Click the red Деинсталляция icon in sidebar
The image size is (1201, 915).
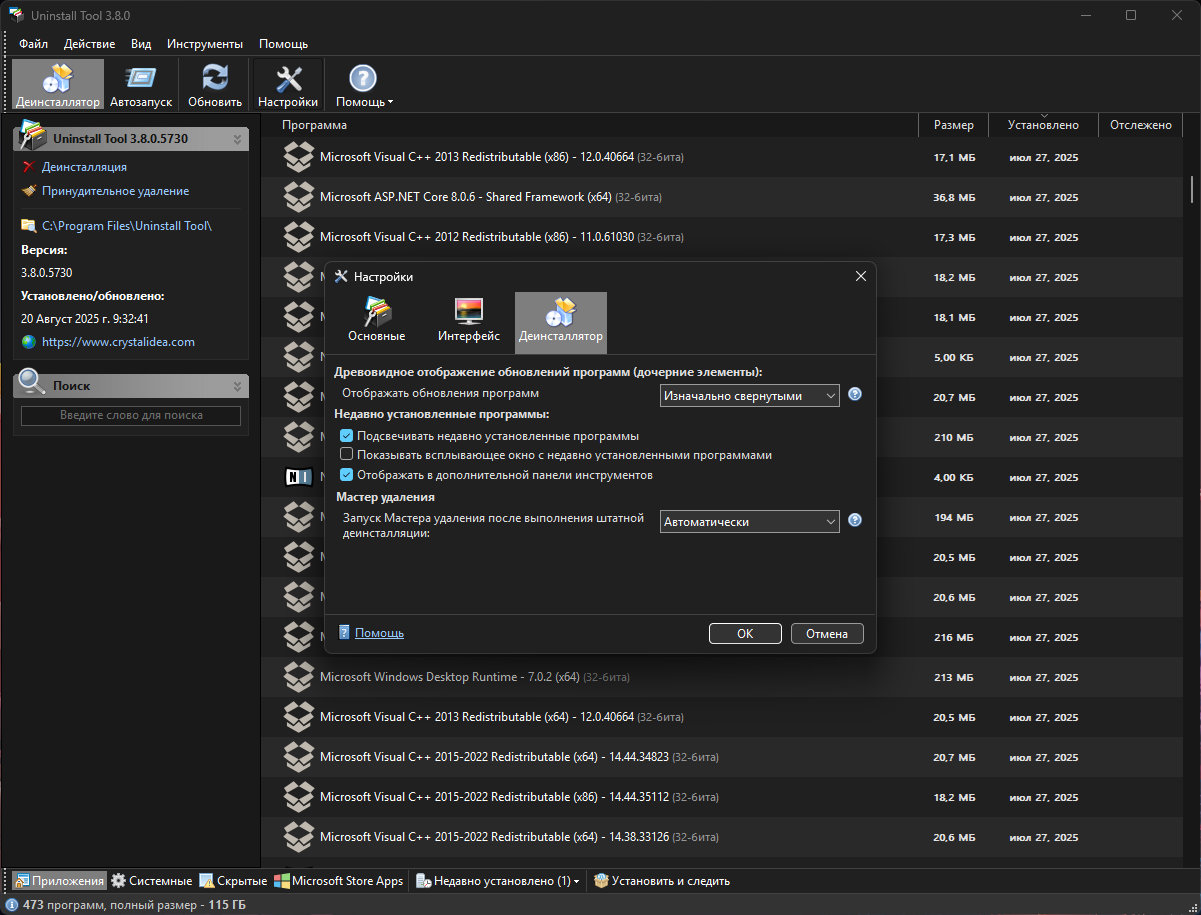pyautogui.click(x=28, y=167)
